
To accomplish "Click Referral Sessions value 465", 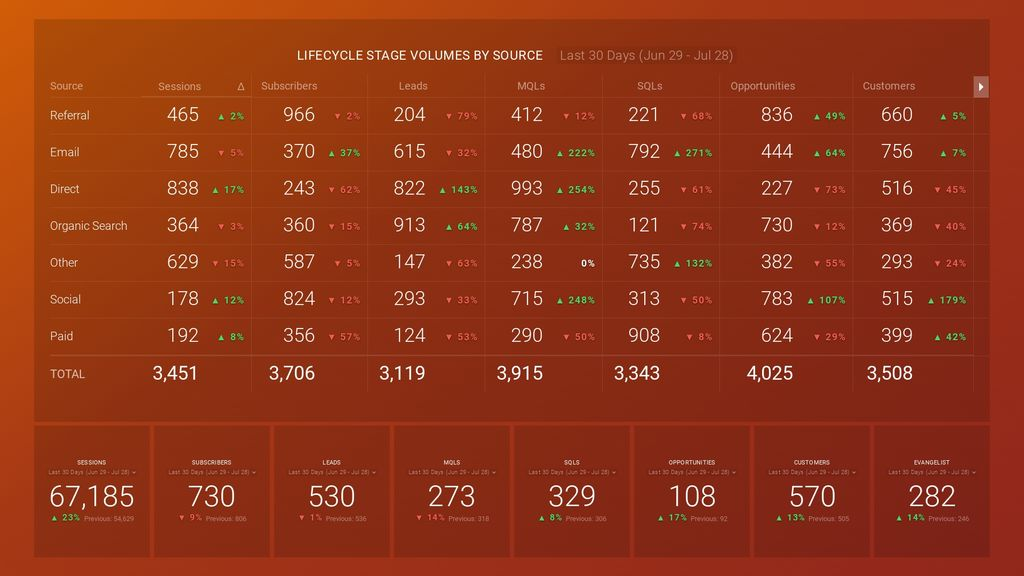I will coord(182,115).
